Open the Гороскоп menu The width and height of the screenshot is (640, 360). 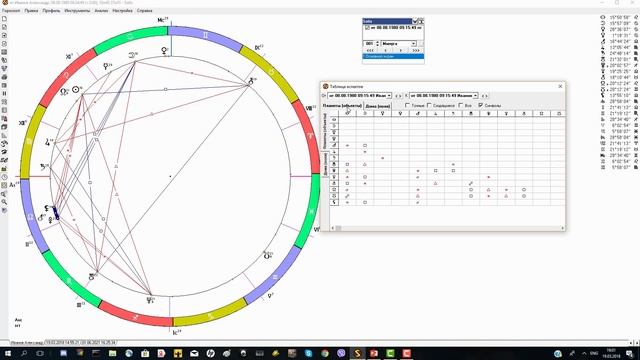tap(11, 11)
